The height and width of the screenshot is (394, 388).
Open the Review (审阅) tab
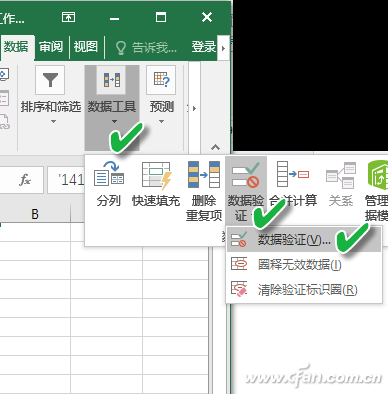(x=51, y=47)
